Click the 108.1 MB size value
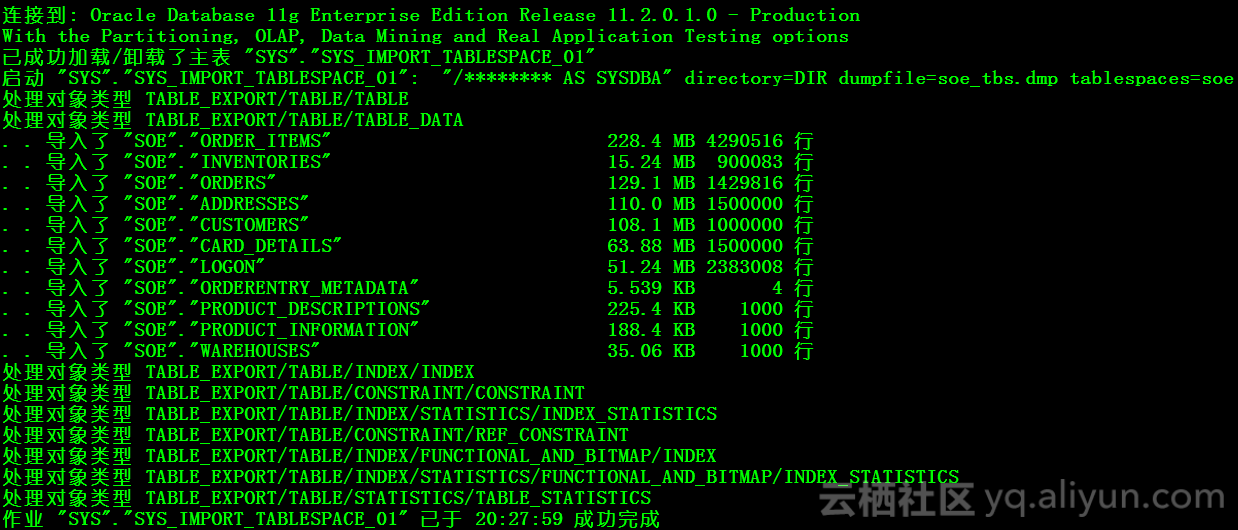Screen dimensions: 1238x530 (651, 225)
